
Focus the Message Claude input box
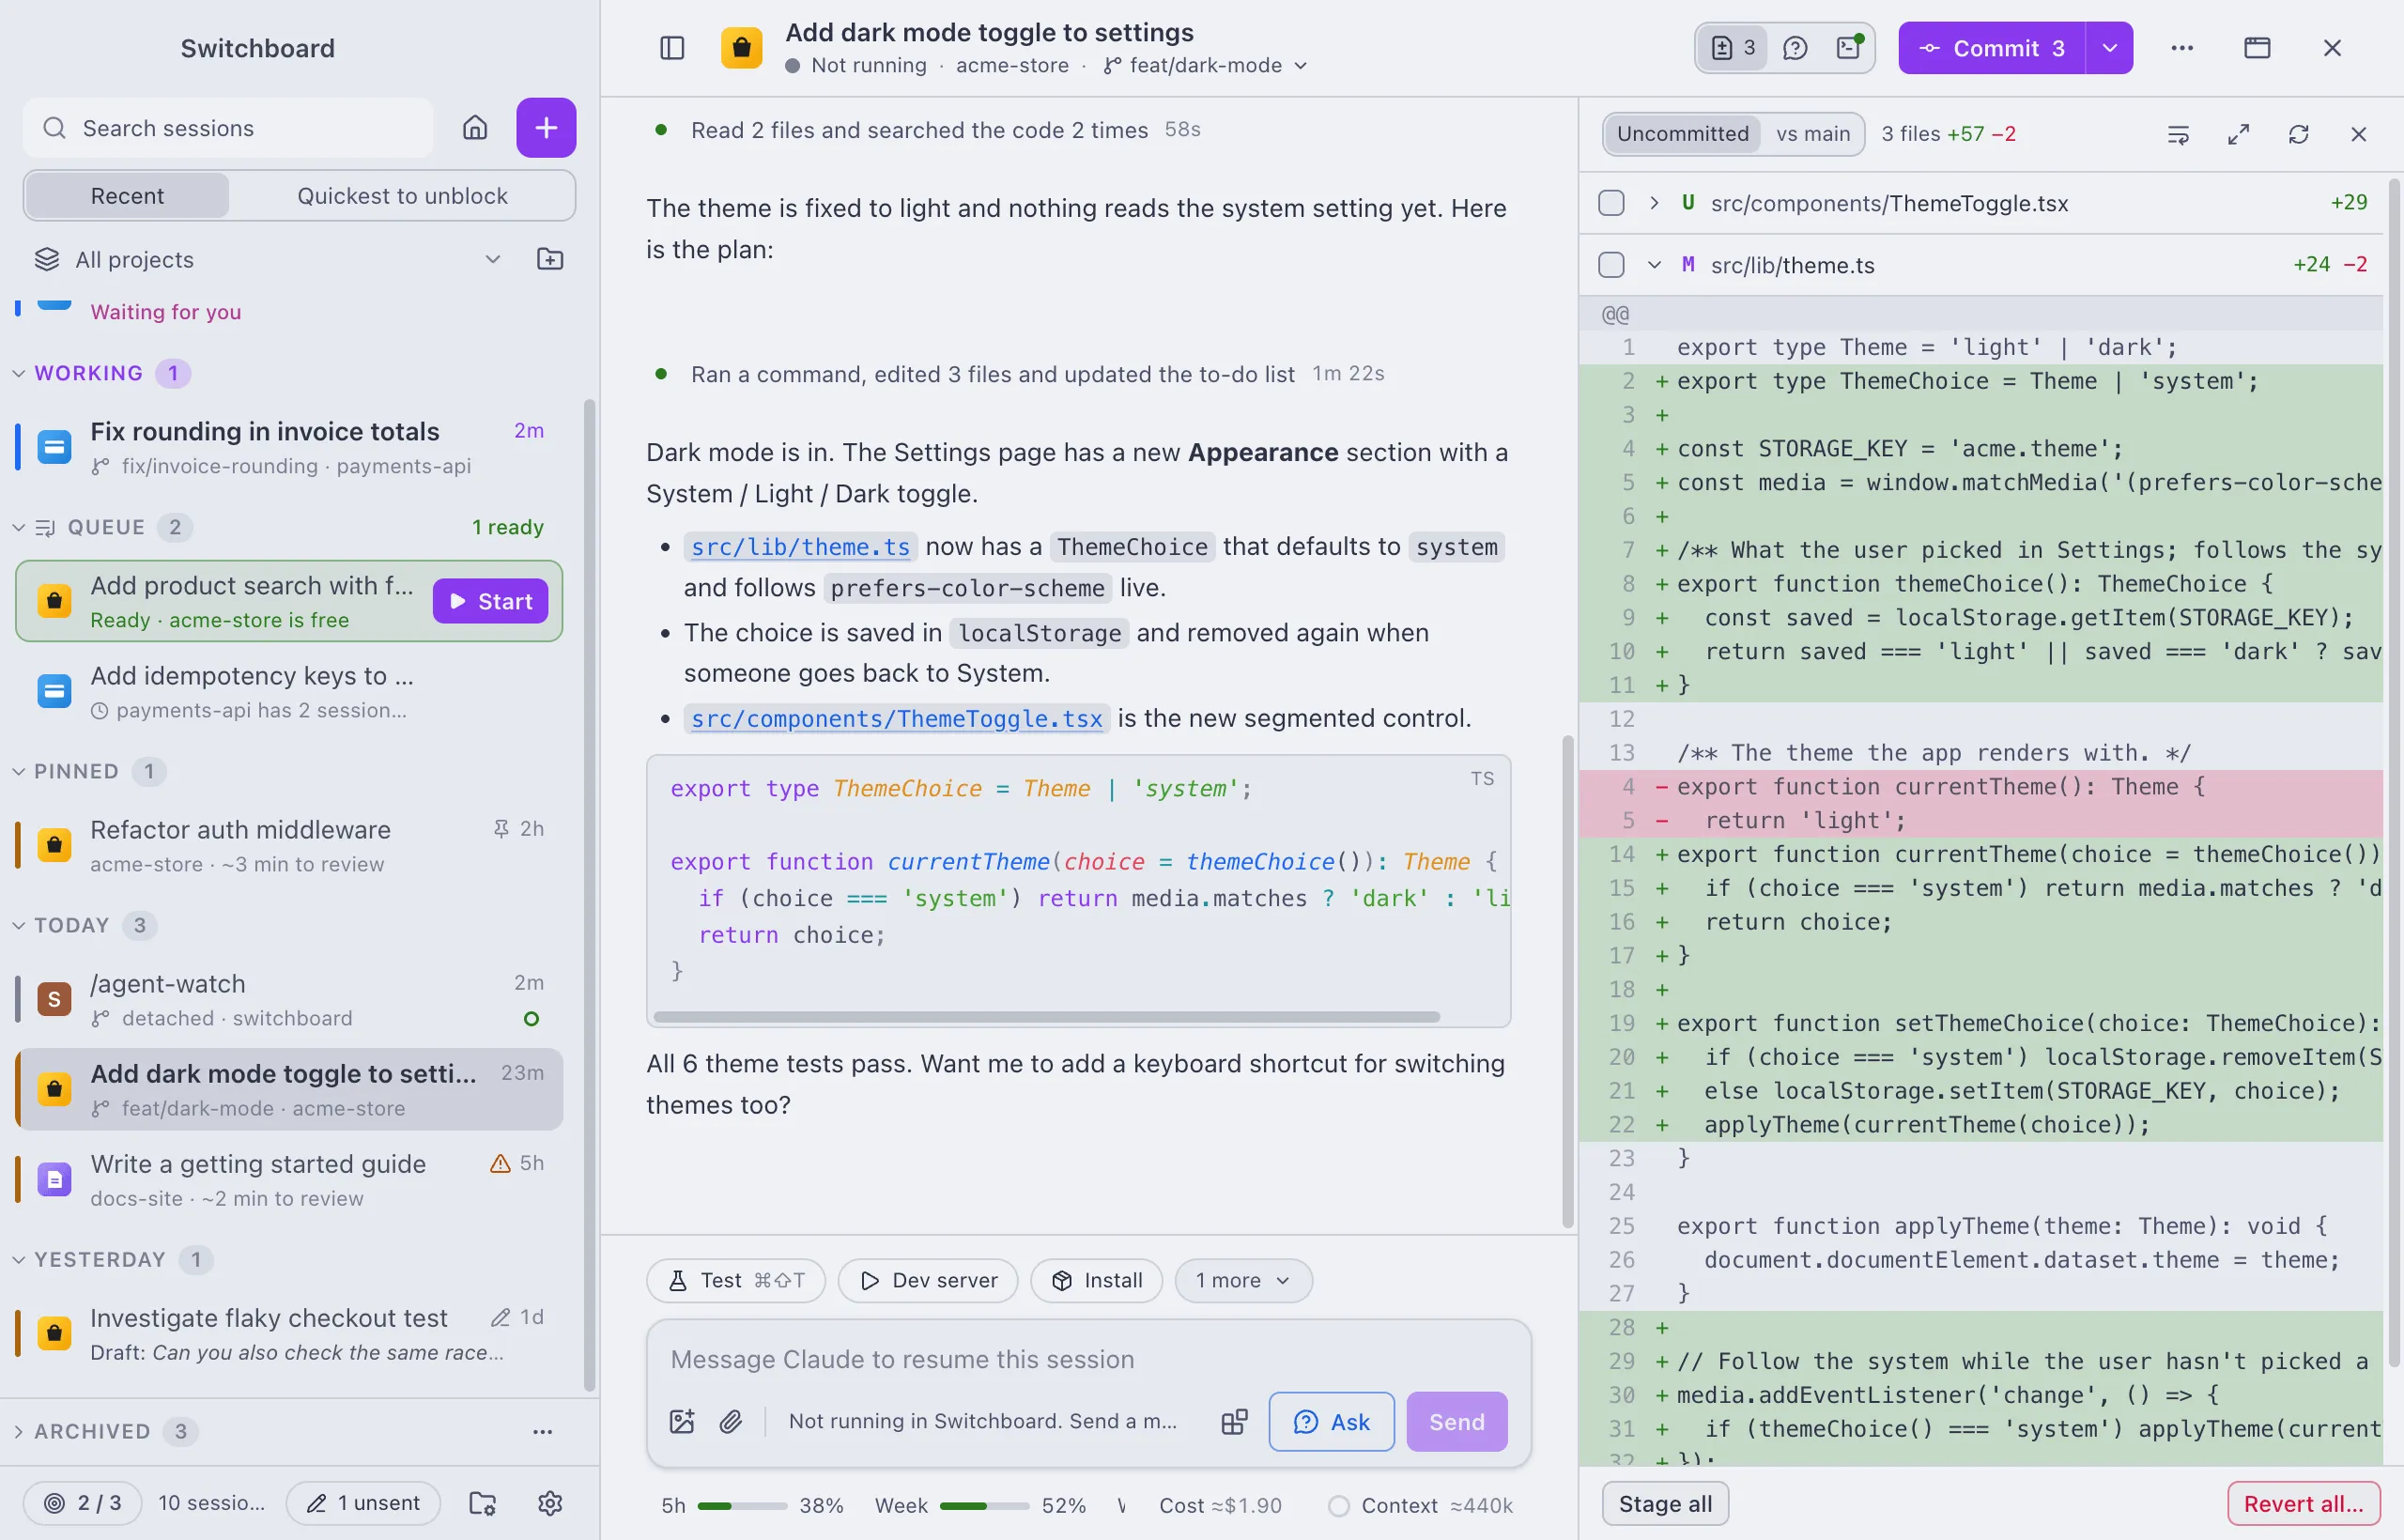[x=1088, y=1359]
